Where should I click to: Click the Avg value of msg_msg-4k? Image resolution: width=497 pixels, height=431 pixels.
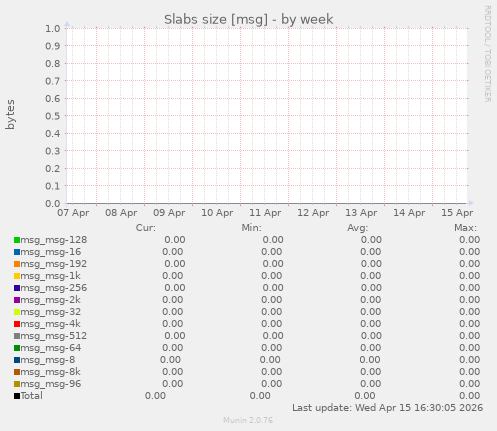pos(370,324)
